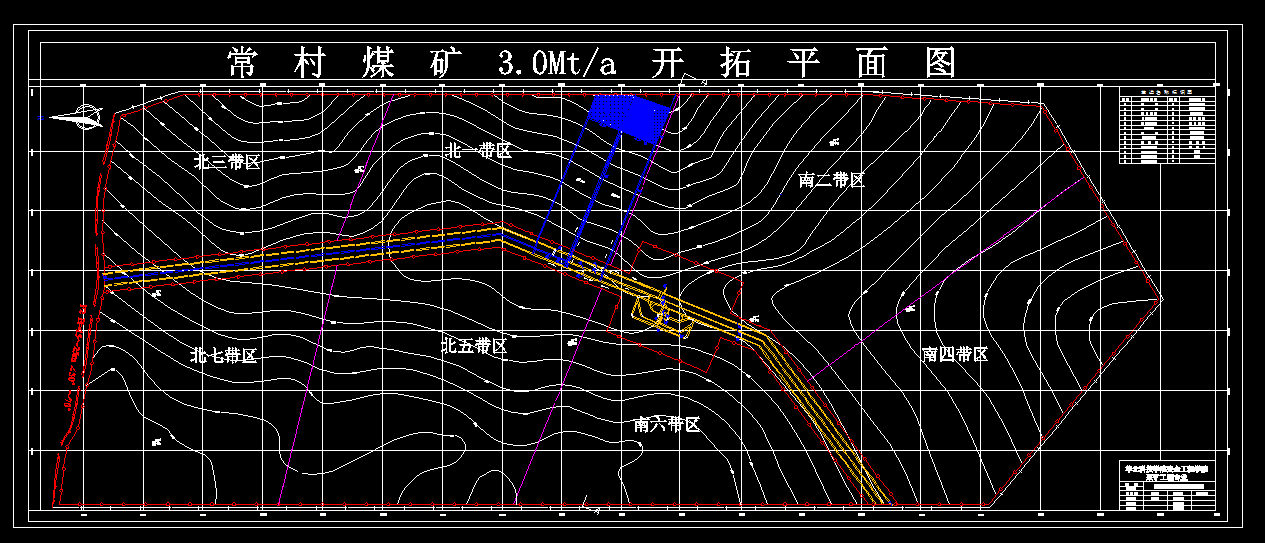Screen dimensions: 1265x543
Task: Click the title block at bottom right
Action: point(1169,487)
